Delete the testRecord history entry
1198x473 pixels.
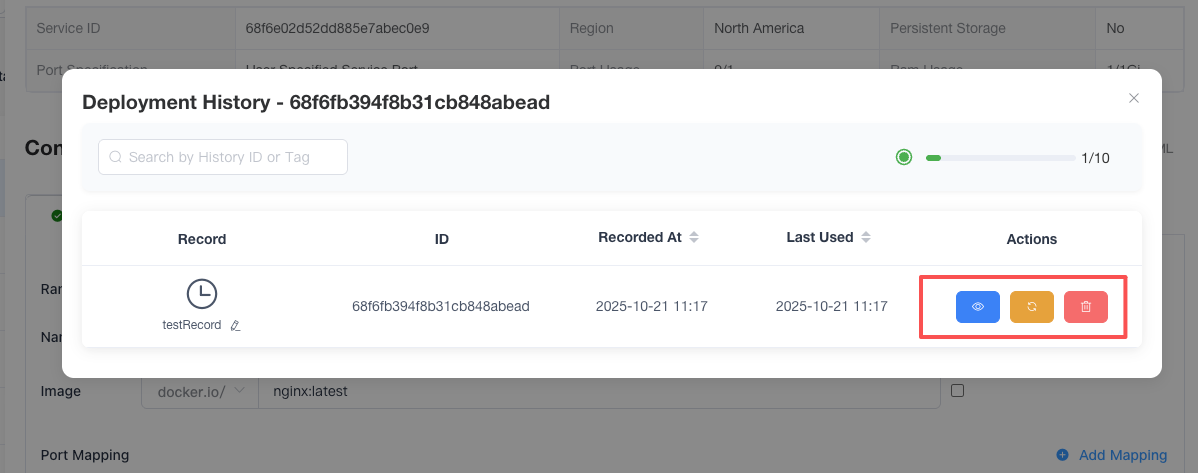[x=1086, y=307]
